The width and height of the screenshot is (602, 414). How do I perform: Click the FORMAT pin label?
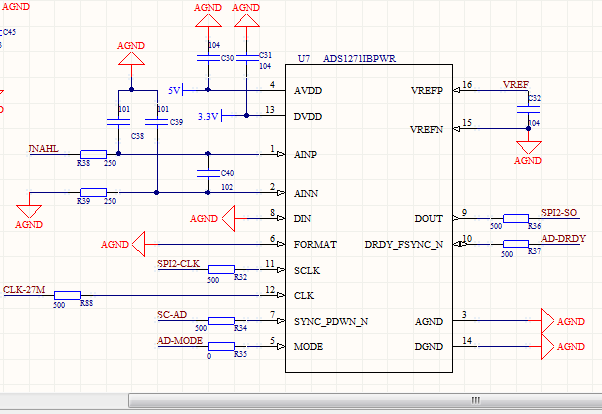point(315,245)
